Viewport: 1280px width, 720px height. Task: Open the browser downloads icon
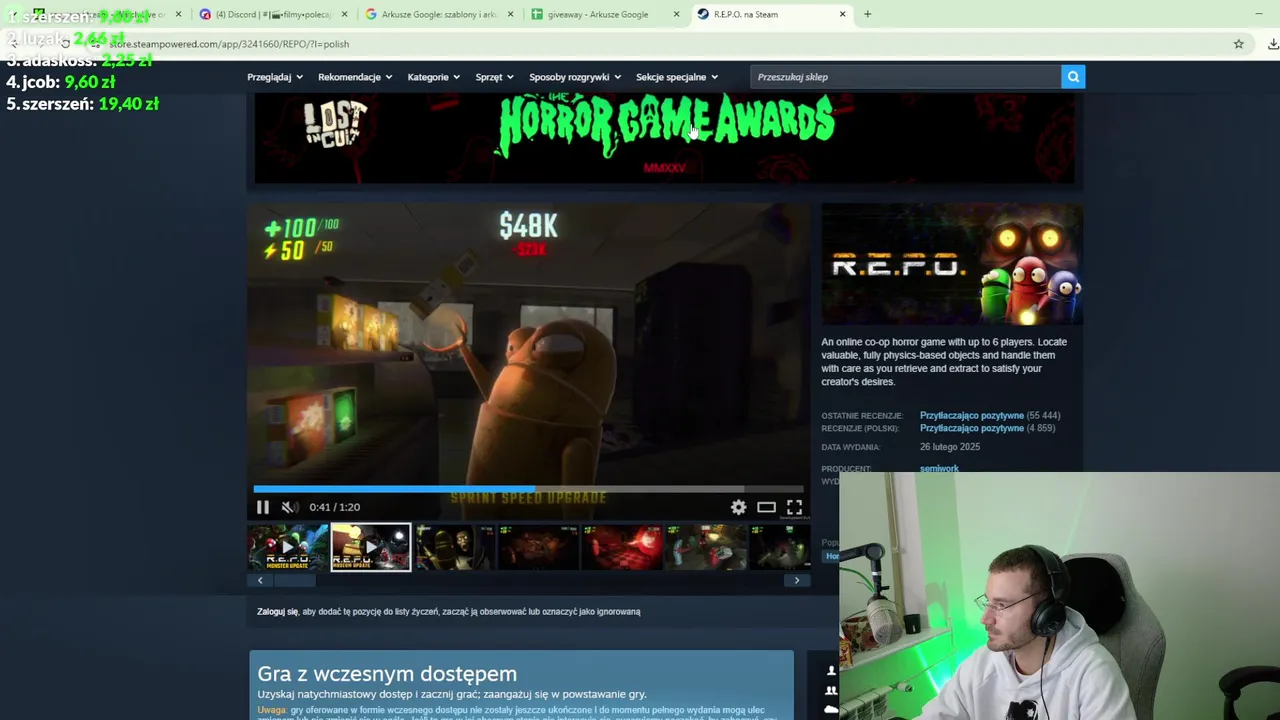tap(1272, 44)
